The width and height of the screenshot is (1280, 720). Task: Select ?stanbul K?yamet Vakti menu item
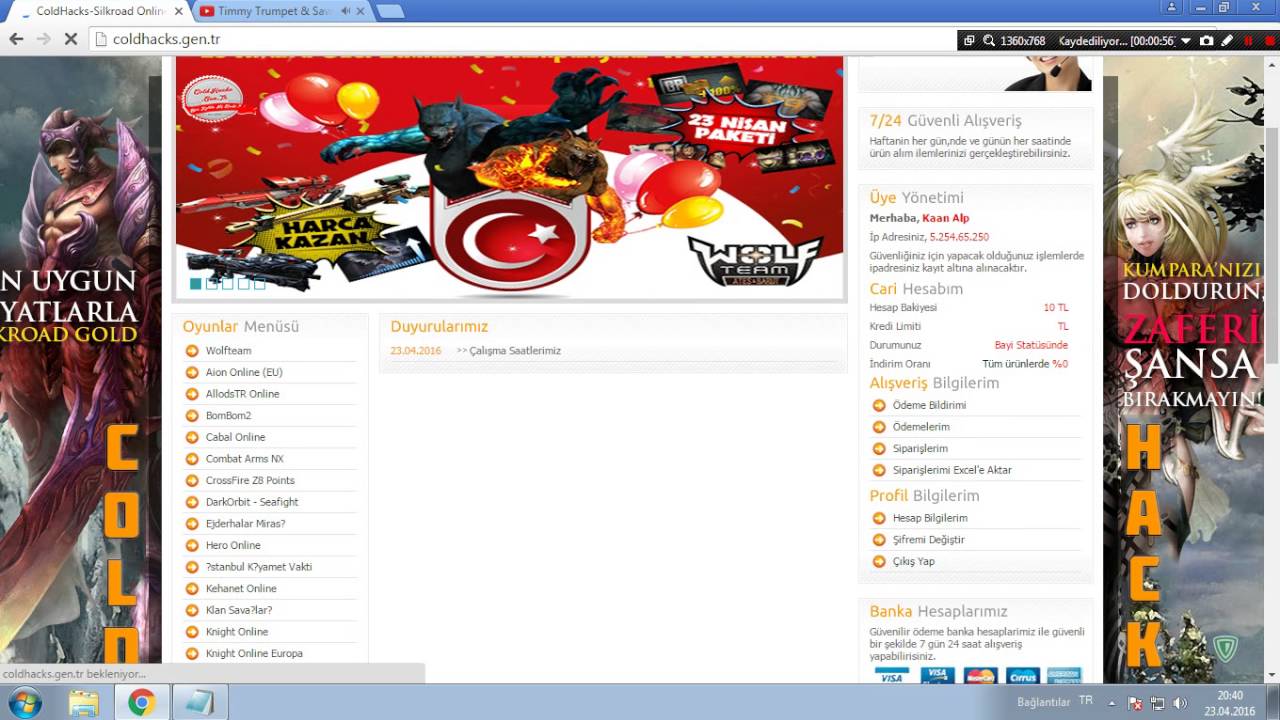(259, 567)
